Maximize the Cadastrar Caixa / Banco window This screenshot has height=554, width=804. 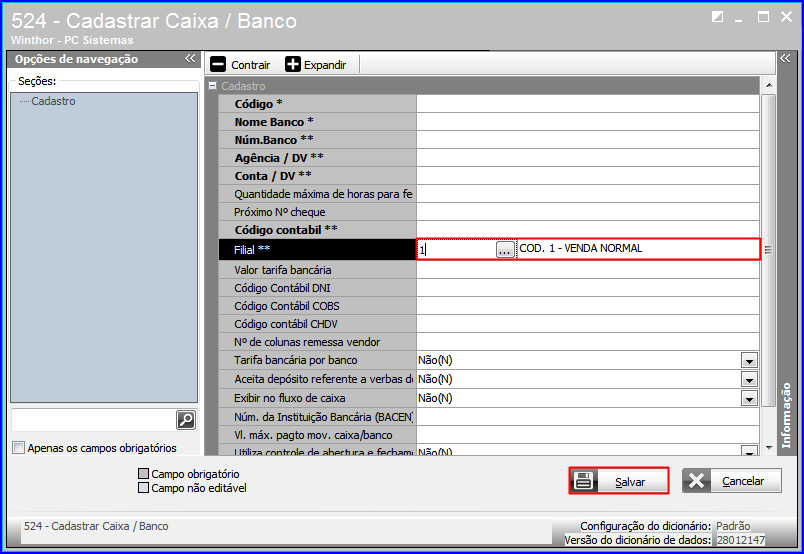[763, 17]
